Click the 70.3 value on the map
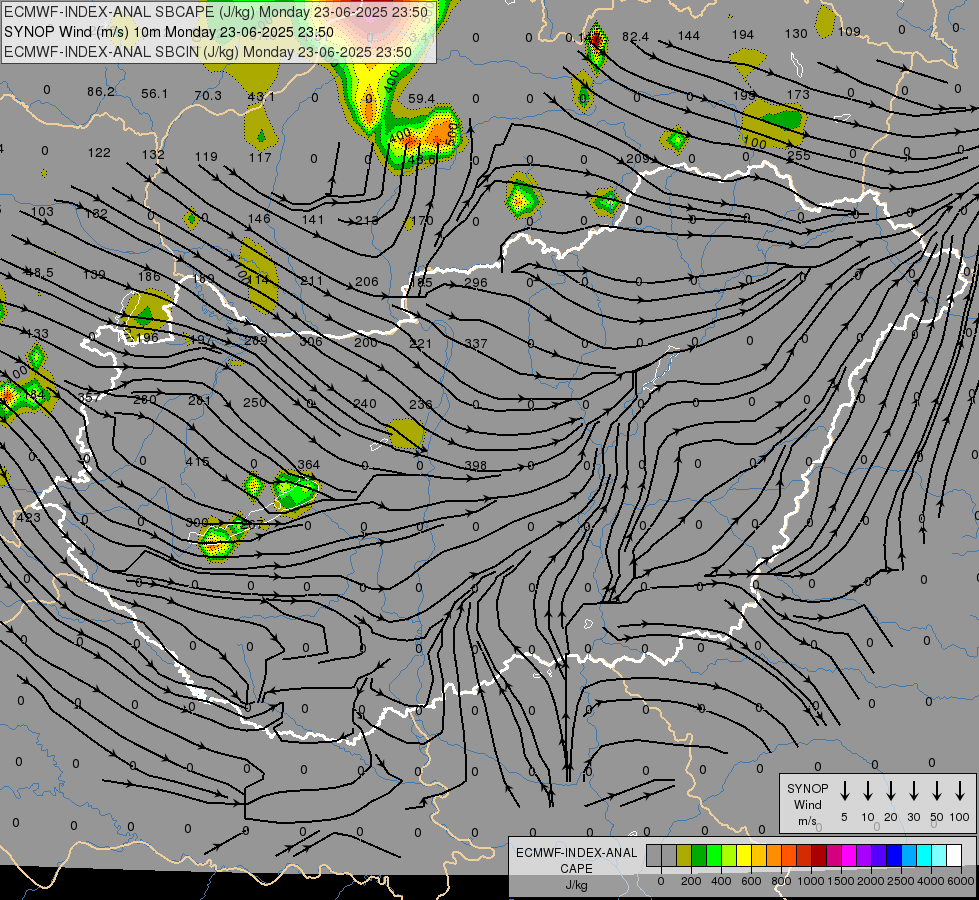 (x=208, y=96)
